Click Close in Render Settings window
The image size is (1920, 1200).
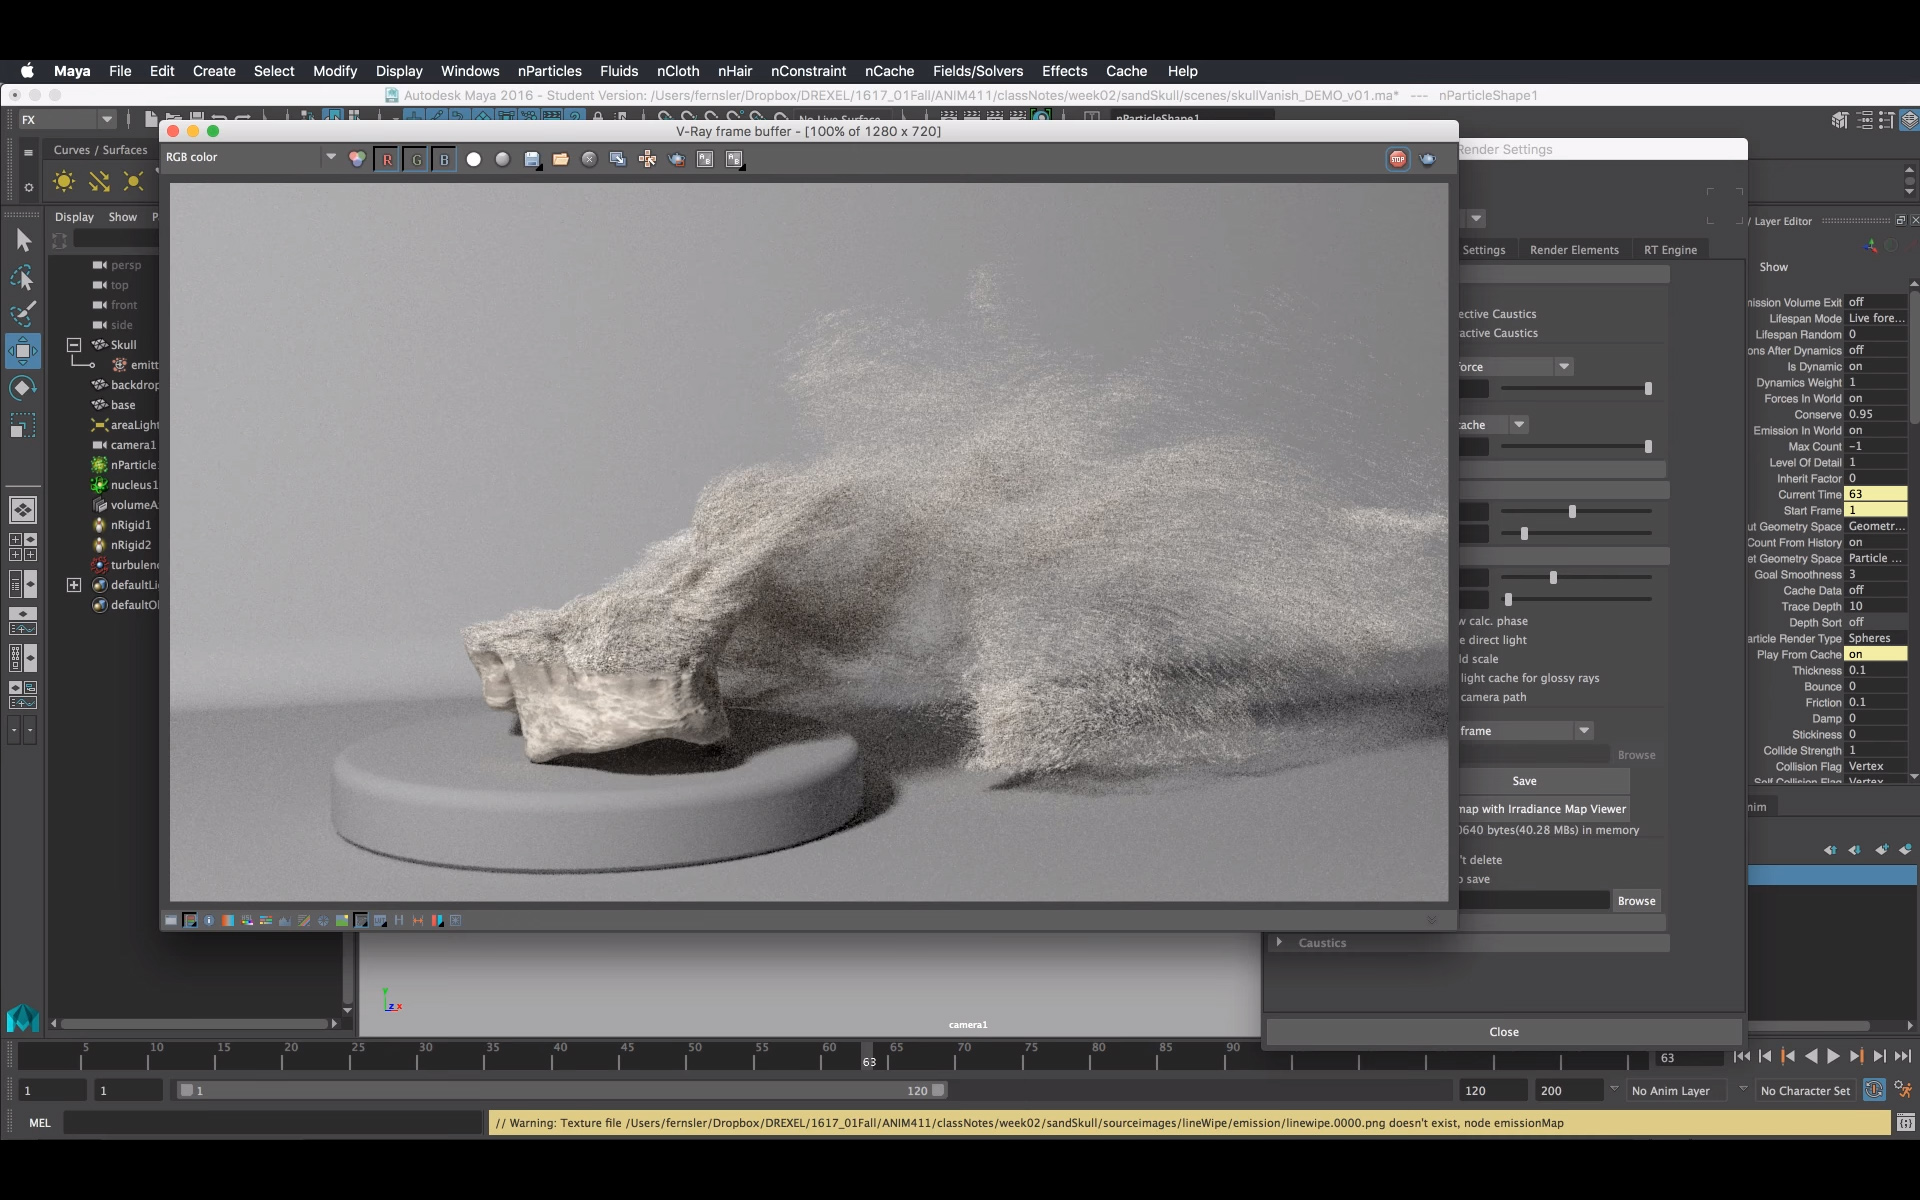tap(1504, 1032)
